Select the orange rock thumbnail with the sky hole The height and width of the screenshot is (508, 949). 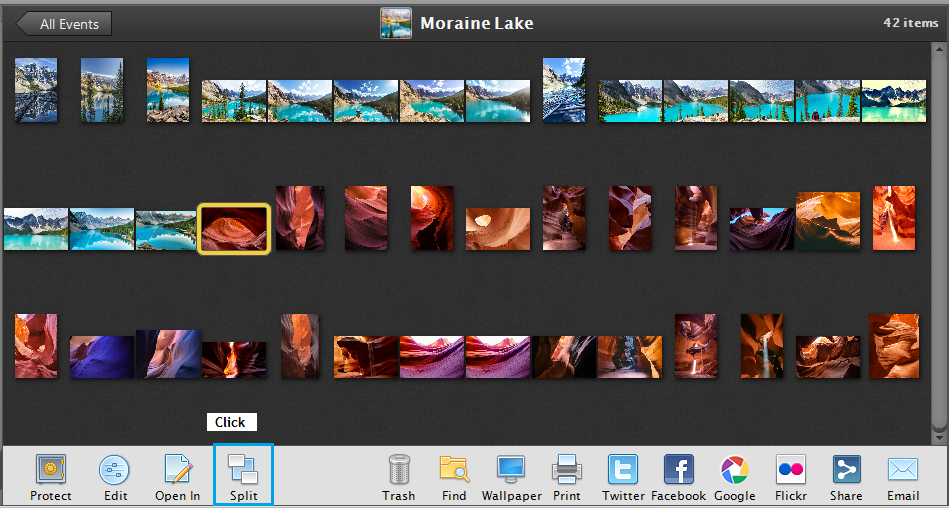point(497,229)
